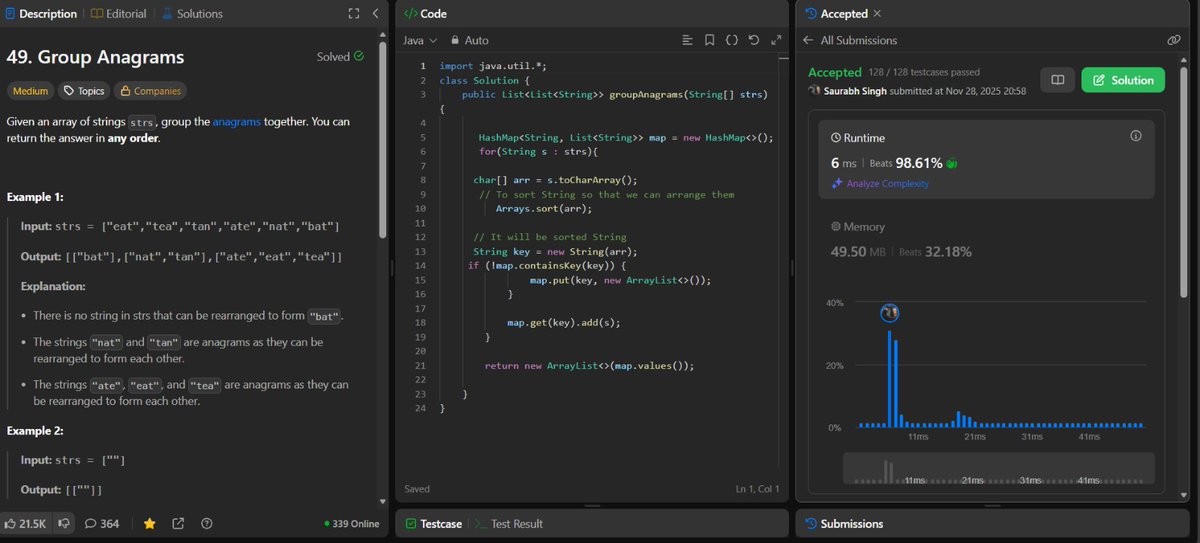This screenshot has height=543, width=1200.
Task: Open the help question mark icon
Action: (207, 523)
